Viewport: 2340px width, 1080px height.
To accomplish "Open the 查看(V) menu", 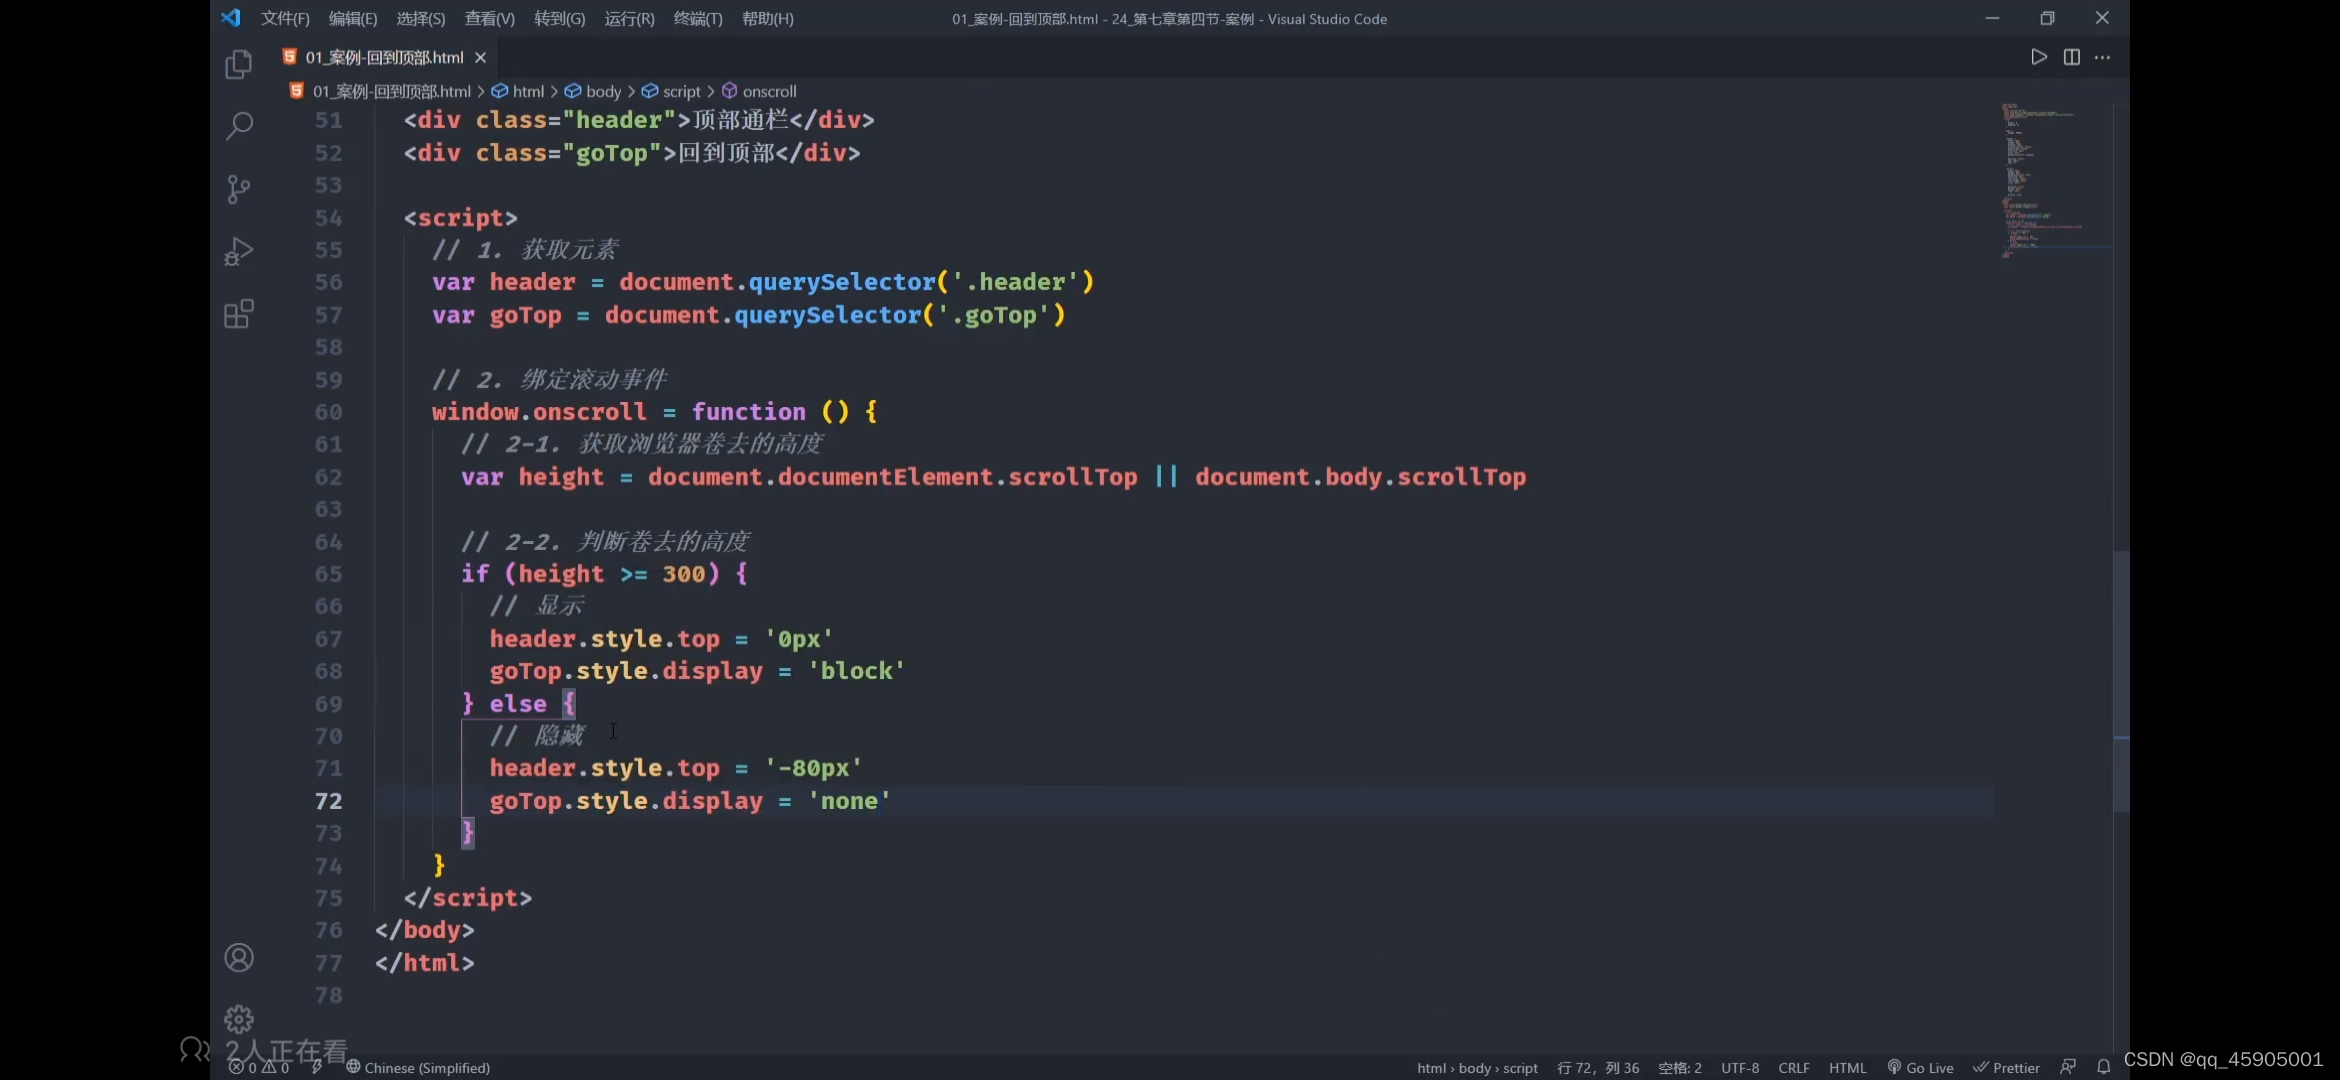I will tap(489, 18).
